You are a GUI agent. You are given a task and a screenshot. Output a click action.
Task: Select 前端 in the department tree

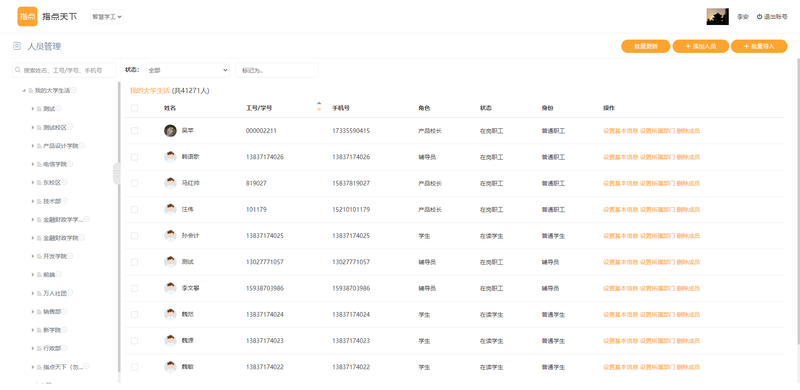click(x=49, y=275)
